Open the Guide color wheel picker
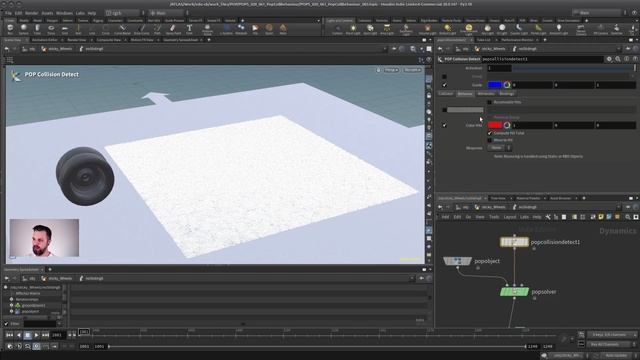The height and width of the screenshot is (360, 640). click(x=507, y=85)
